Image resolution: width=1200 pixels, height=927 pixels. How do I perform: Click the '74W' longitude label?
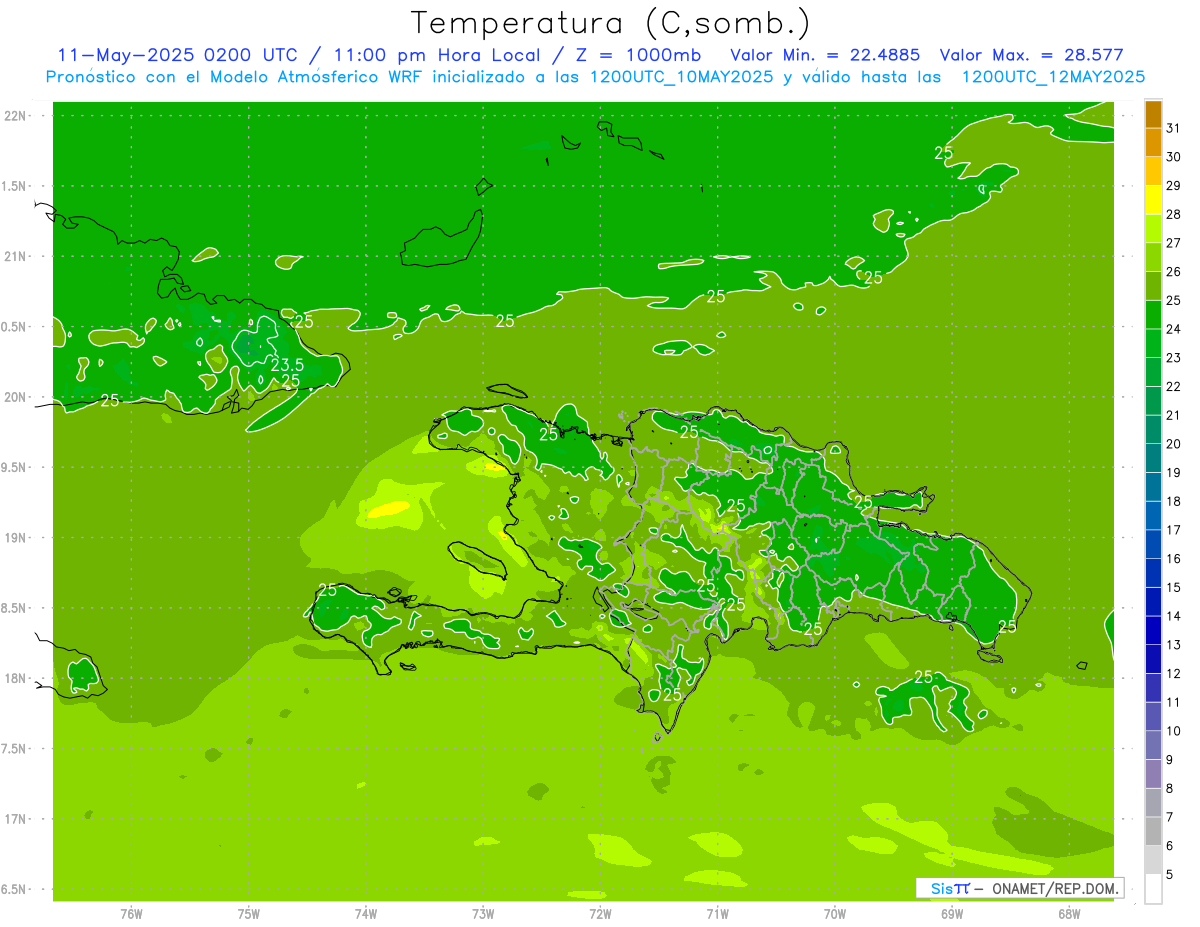click(x=365, y=914)
